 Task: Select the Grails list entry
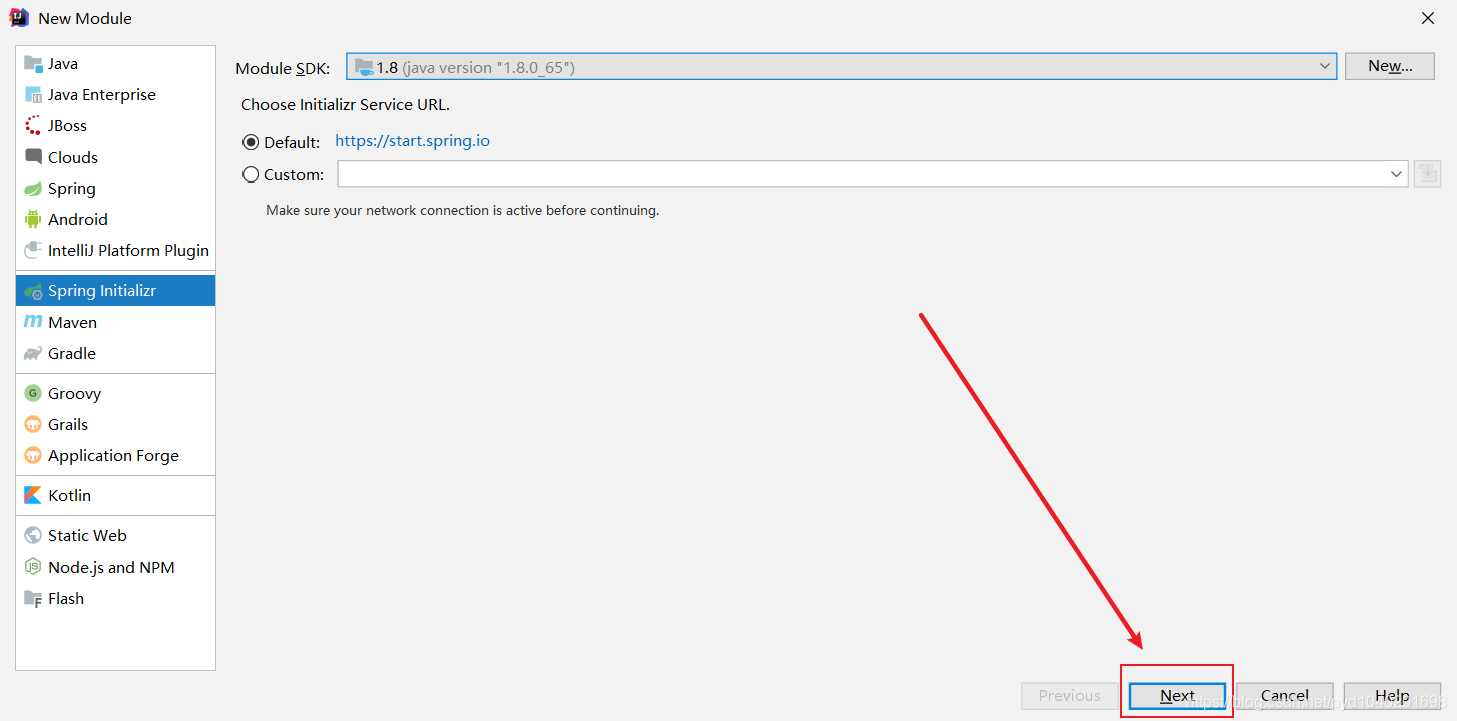pyautogui.click(x=116, y=425)
